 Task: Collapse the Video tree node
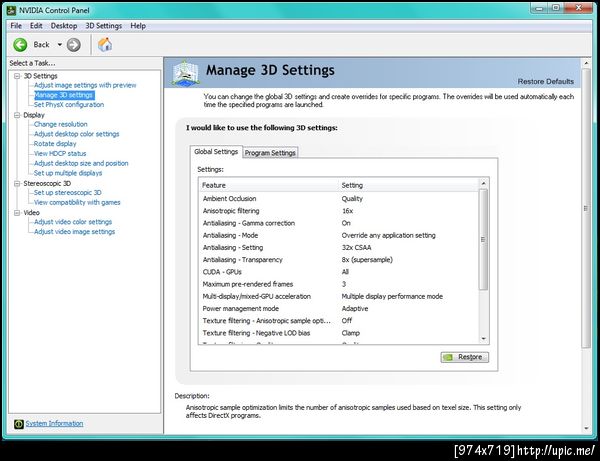pyautogui.click(x=17, y=212)
